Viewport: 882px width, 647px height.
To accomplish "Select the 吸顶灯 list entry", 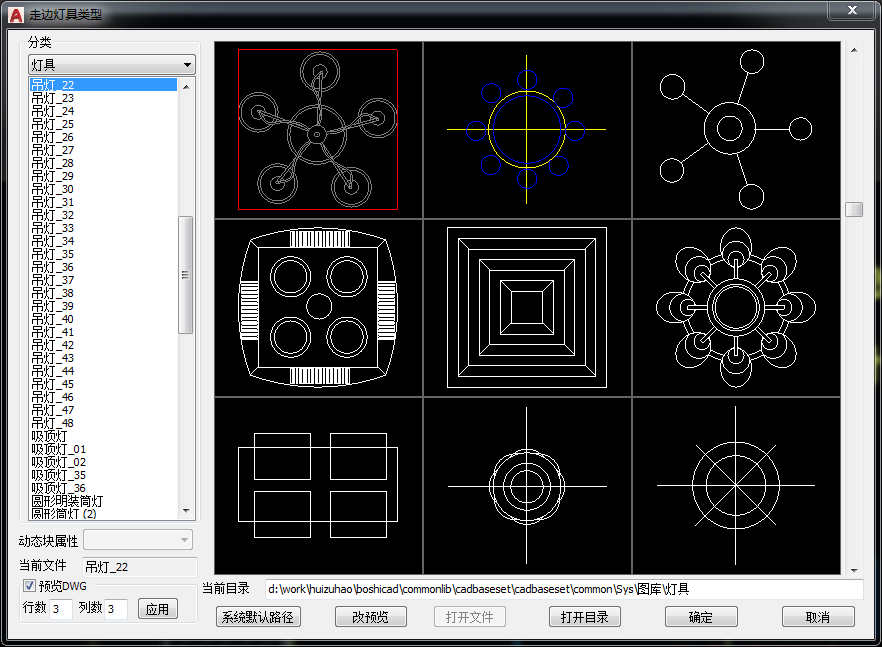I will pyautogui.click(x=103, y=436).
